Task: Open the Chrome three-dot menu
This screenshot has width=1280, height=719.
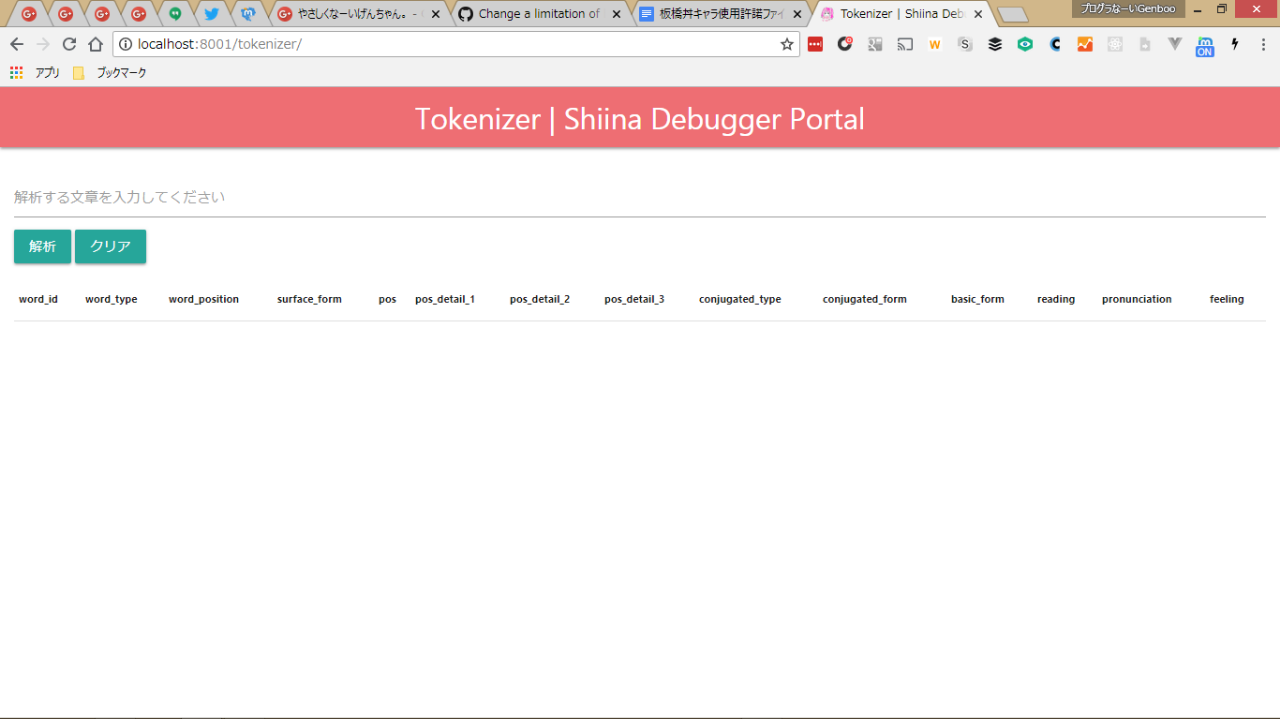Action: (x=1263, y=44)
